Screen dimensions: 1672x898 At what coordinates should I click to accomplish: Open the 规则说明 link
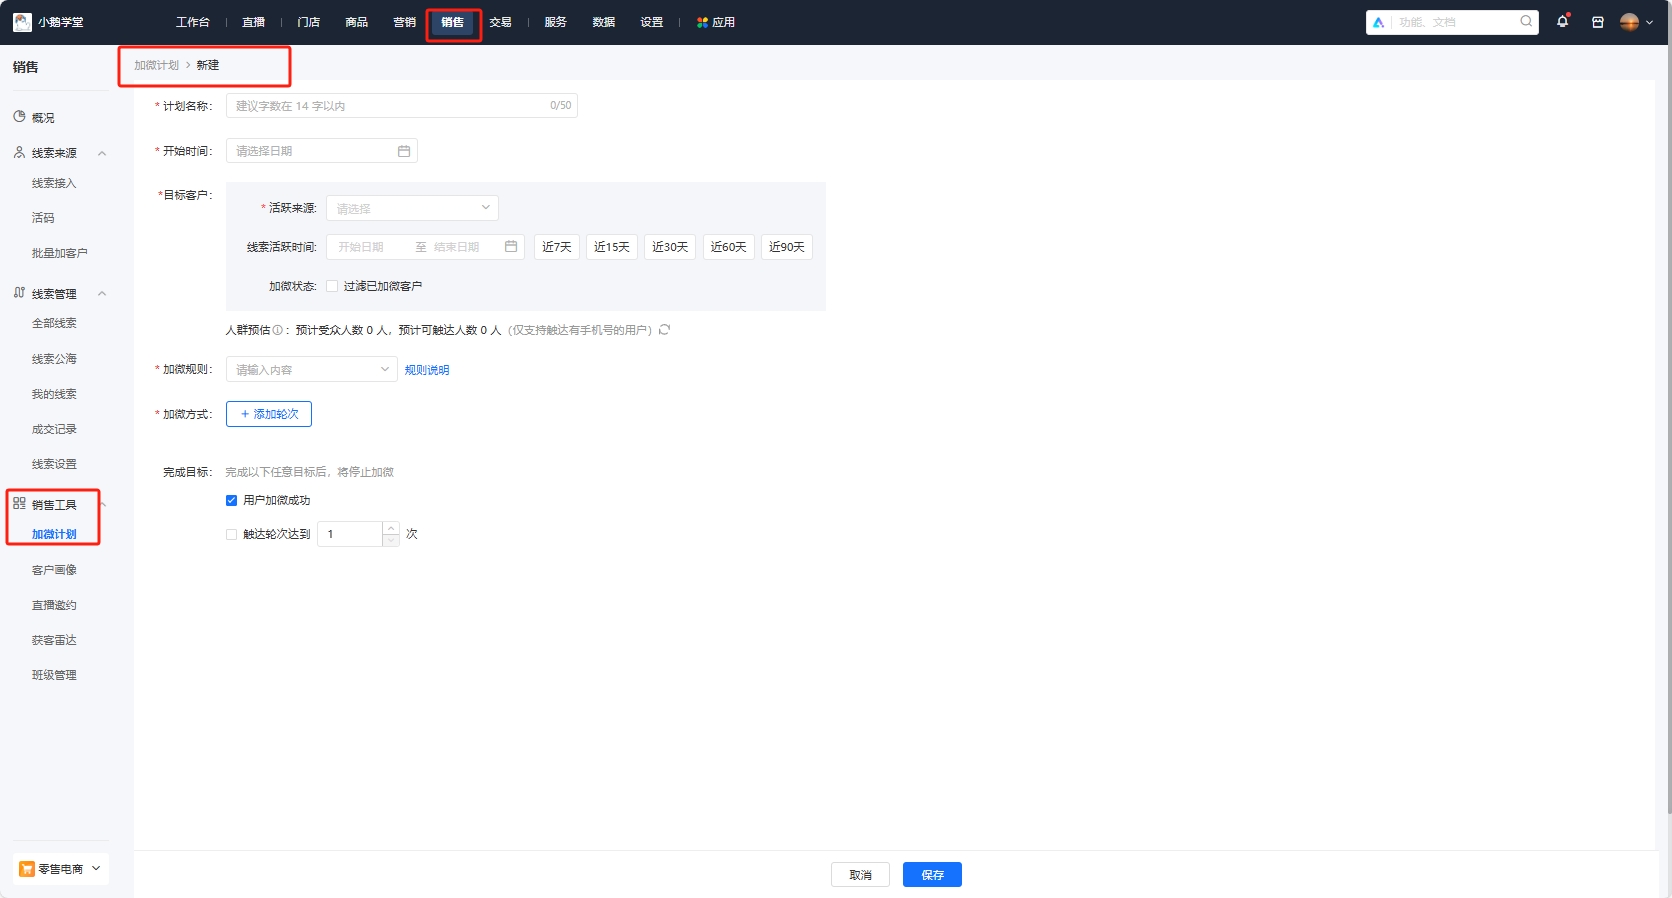(x=427, y=370)
